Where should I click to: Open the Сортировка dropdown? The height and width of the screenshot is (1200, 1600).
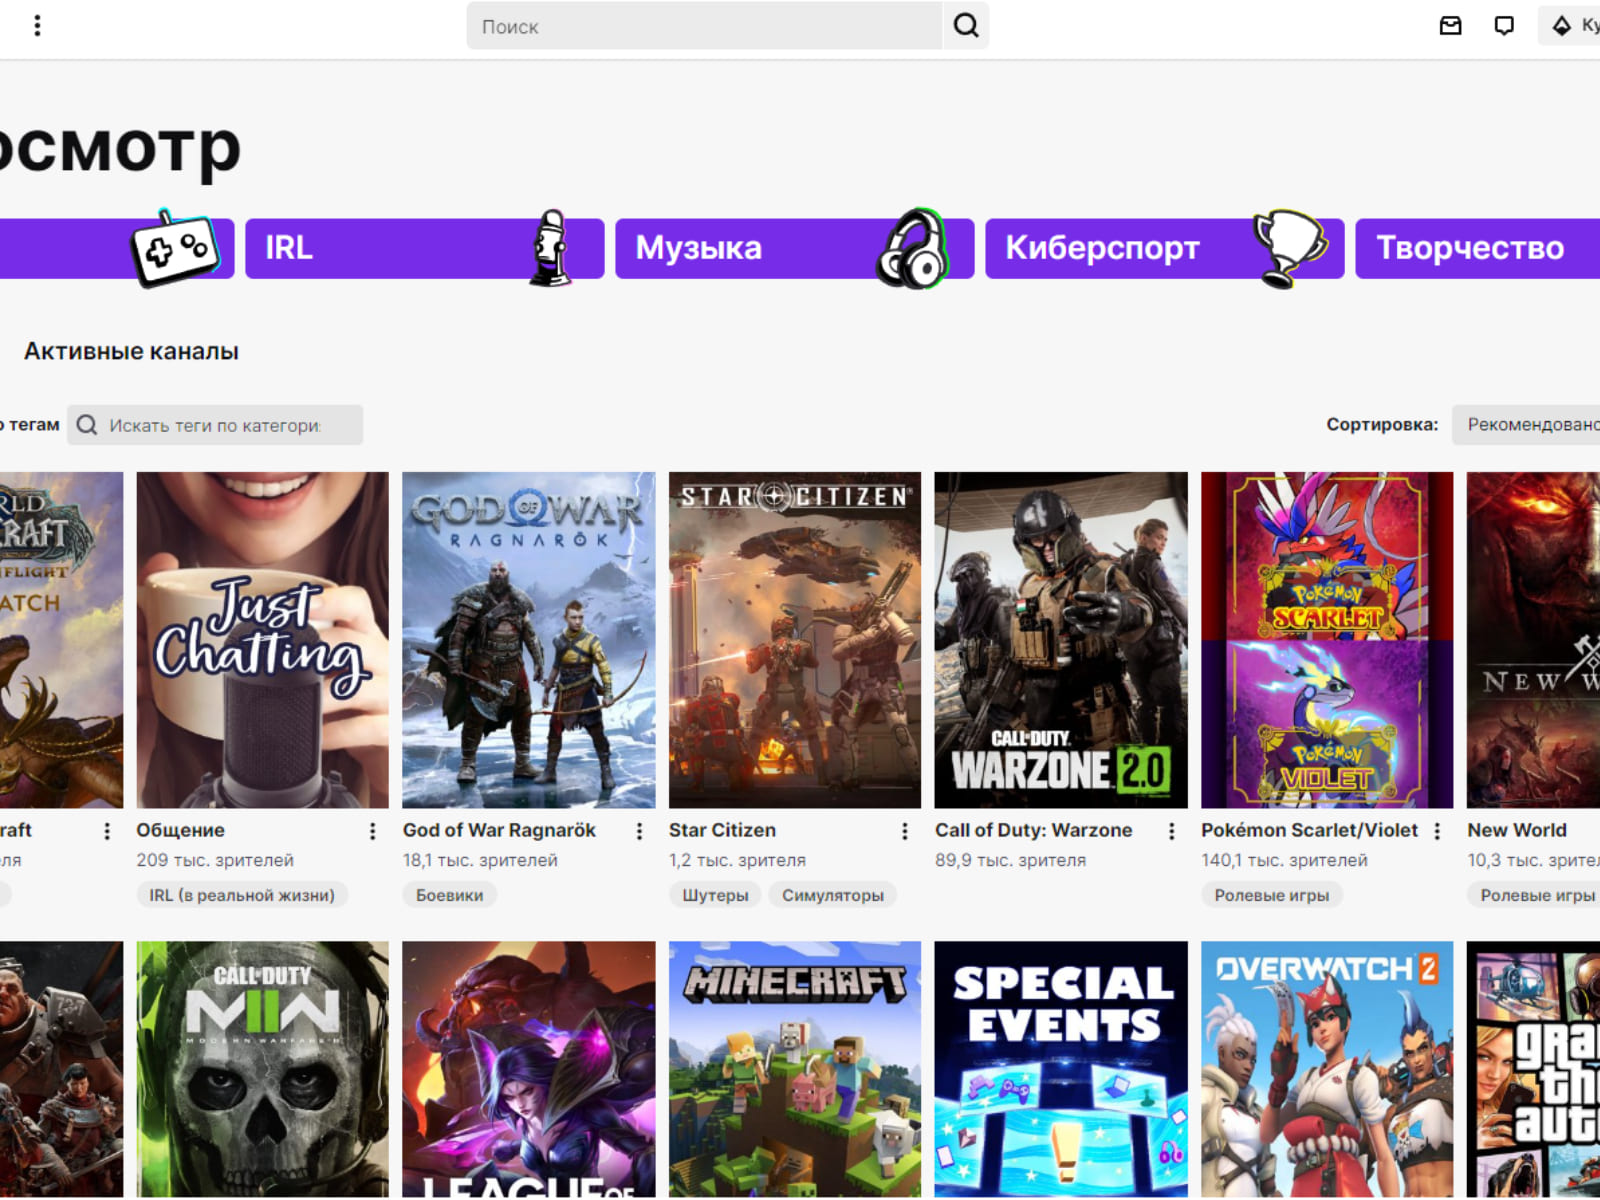click(1526, 425)
